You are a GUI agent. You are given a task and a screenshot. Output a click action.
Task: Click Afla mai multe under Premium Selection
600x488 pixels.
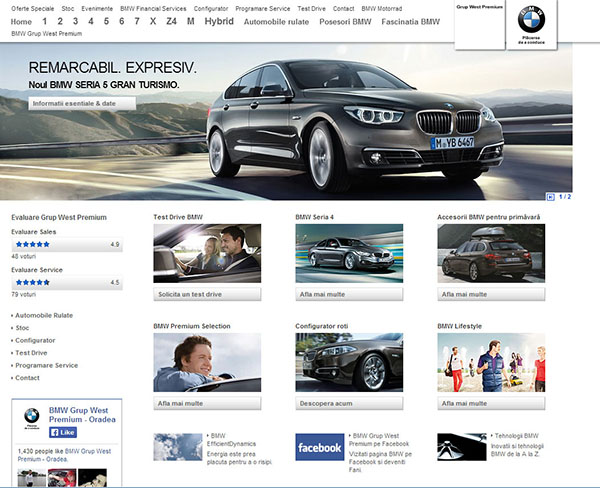(x=207, y=403)
